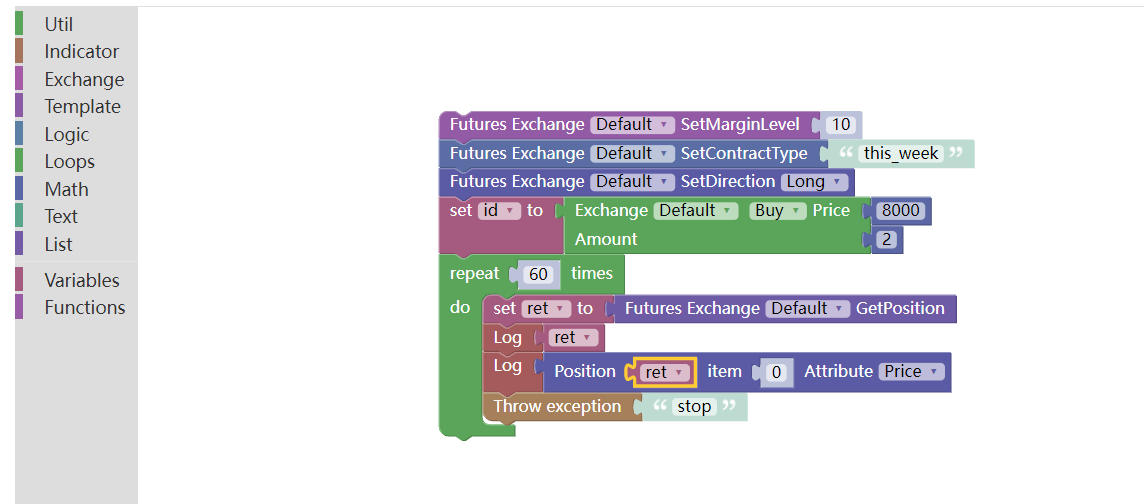
Task: Click the highlighted ret variable in Position block
Action: click(661, 372)
